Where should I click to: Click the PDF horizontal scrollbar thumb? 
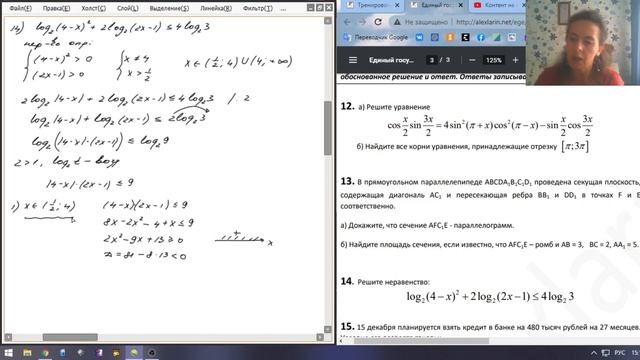(421, 340)
